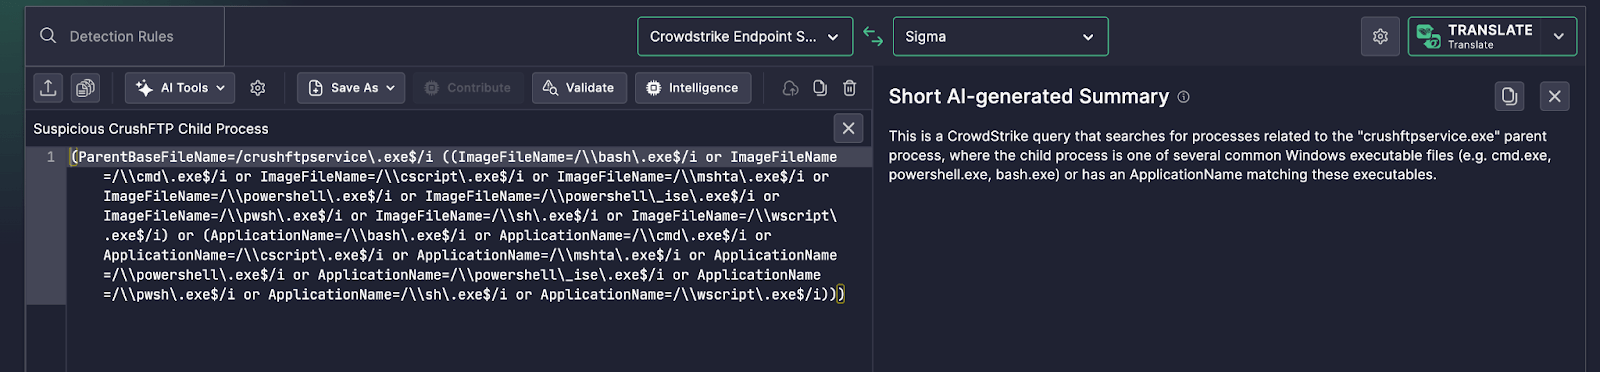Screen dimensions: 1600x372
Task: Copy the AI-generated summary text
Action: coord(1509,96)
